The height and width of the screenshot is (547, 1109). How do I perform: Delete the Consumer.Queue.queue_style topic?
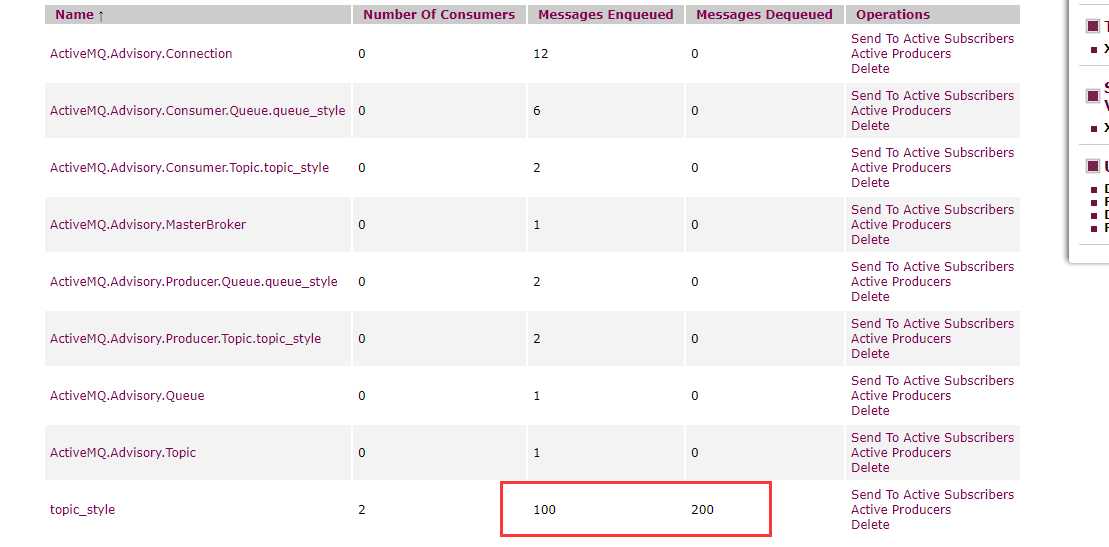tap(870, 125)
